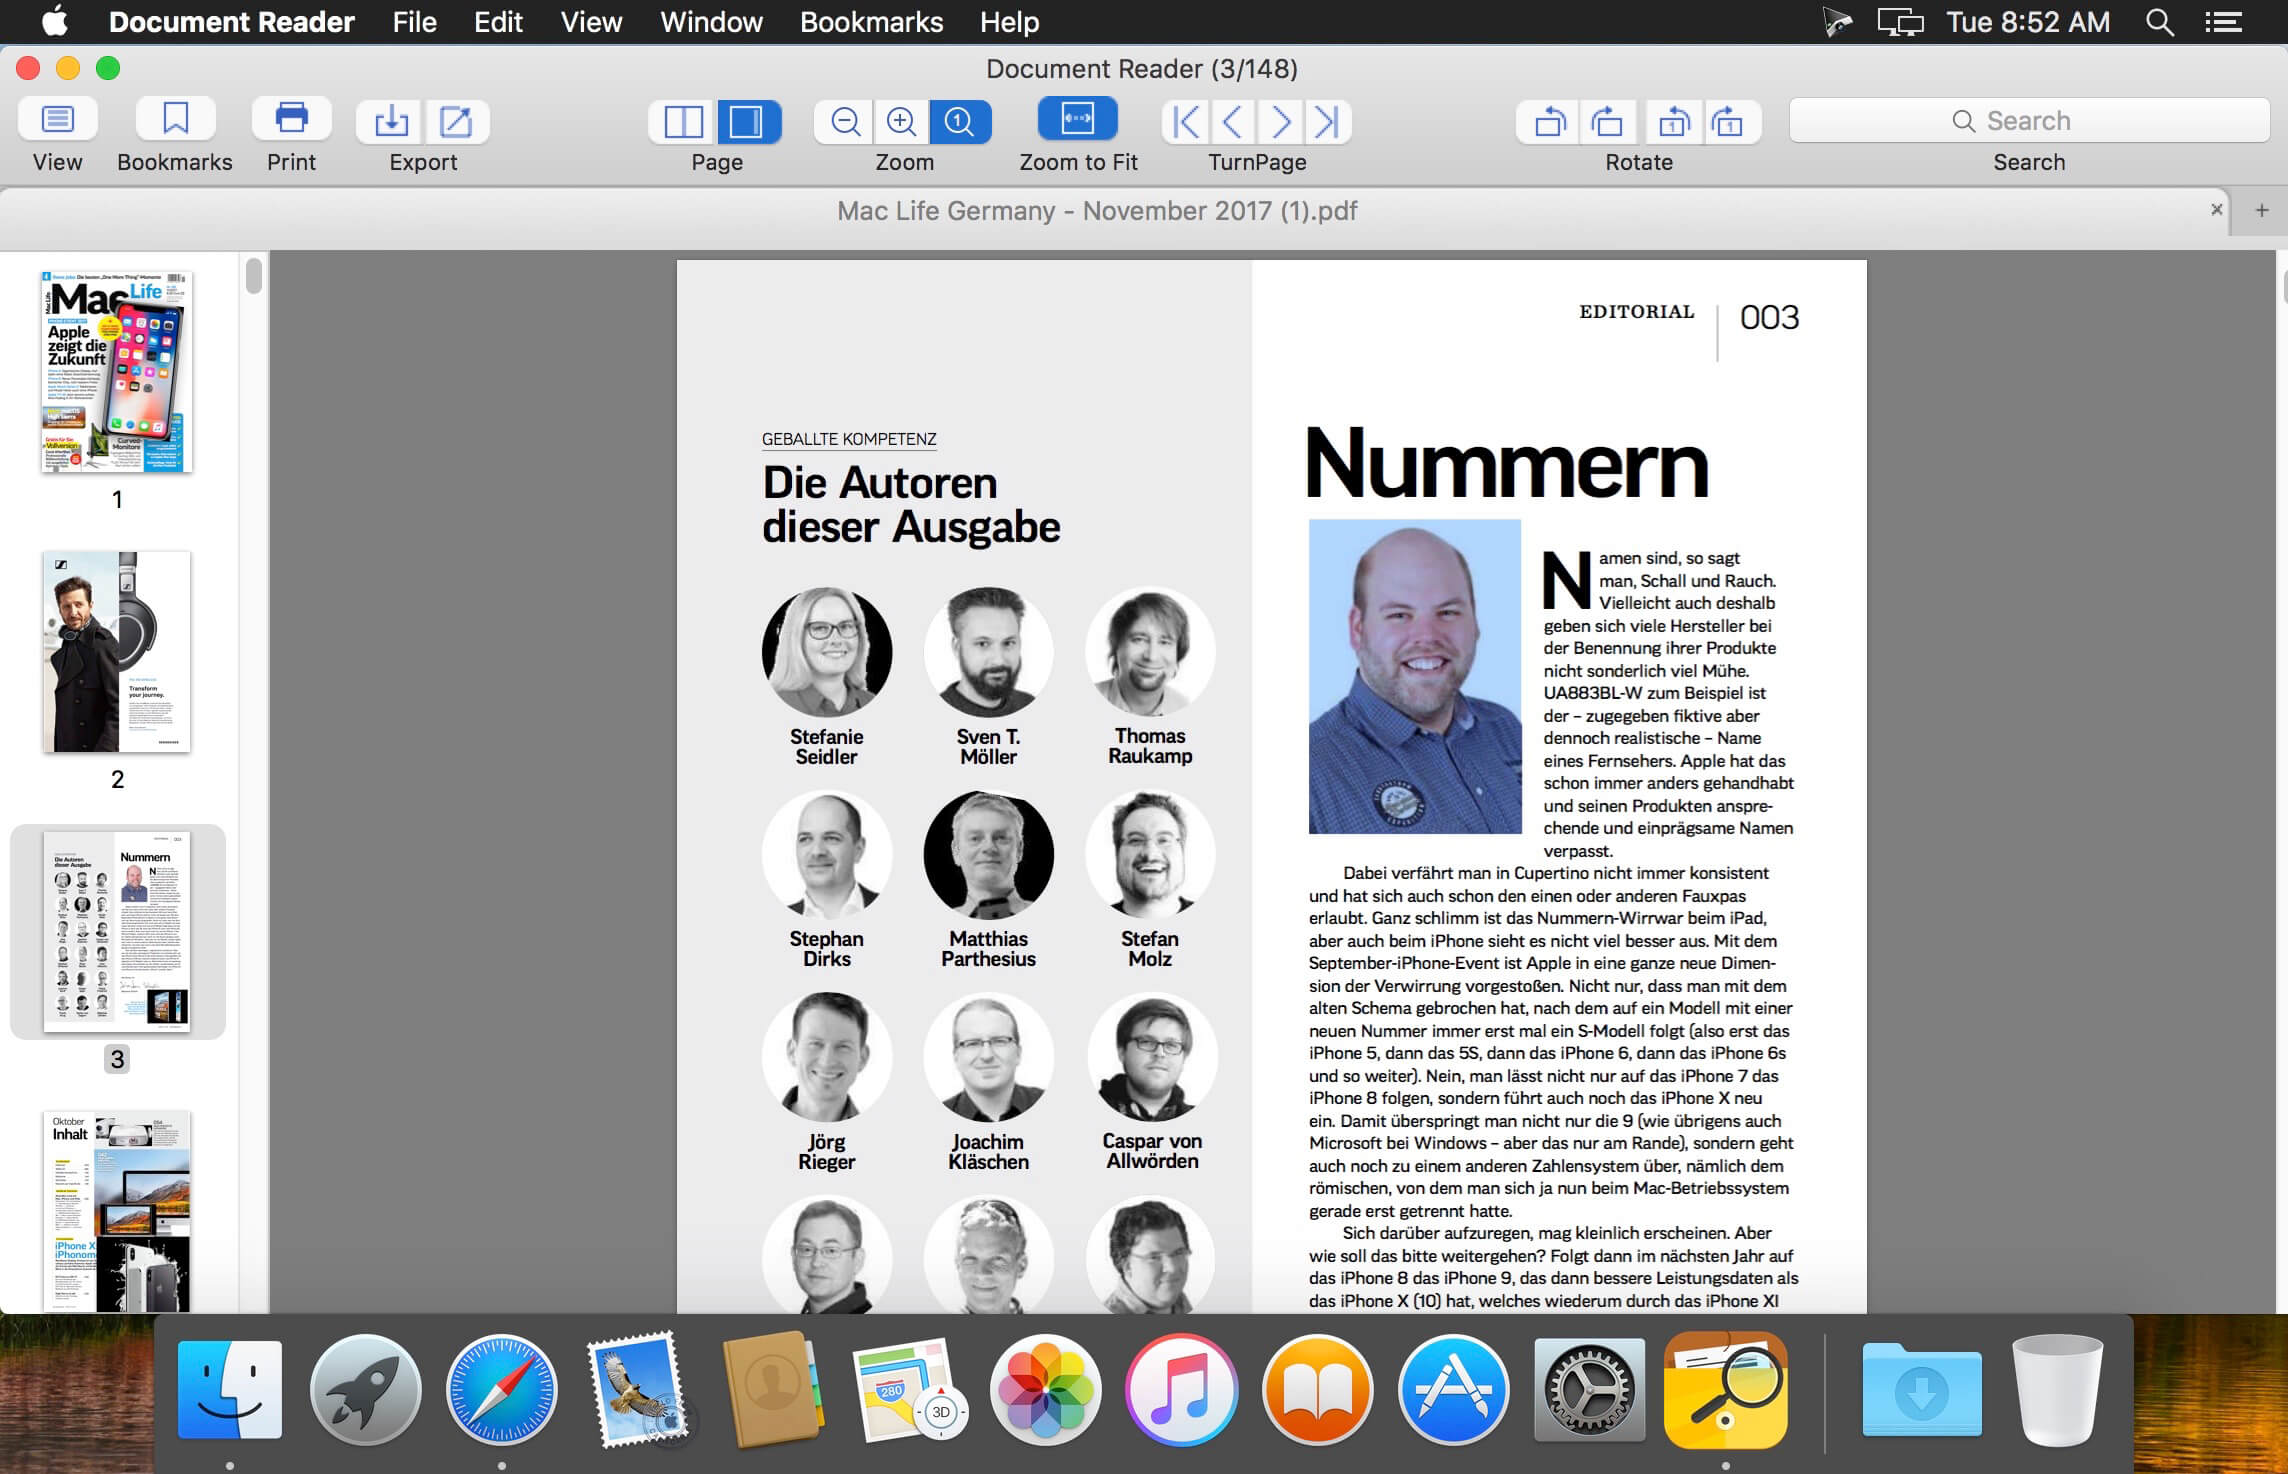The image size is (2288, 1474).
Task: Click the Print icon in toolbar
Action: tap(291, 120)
